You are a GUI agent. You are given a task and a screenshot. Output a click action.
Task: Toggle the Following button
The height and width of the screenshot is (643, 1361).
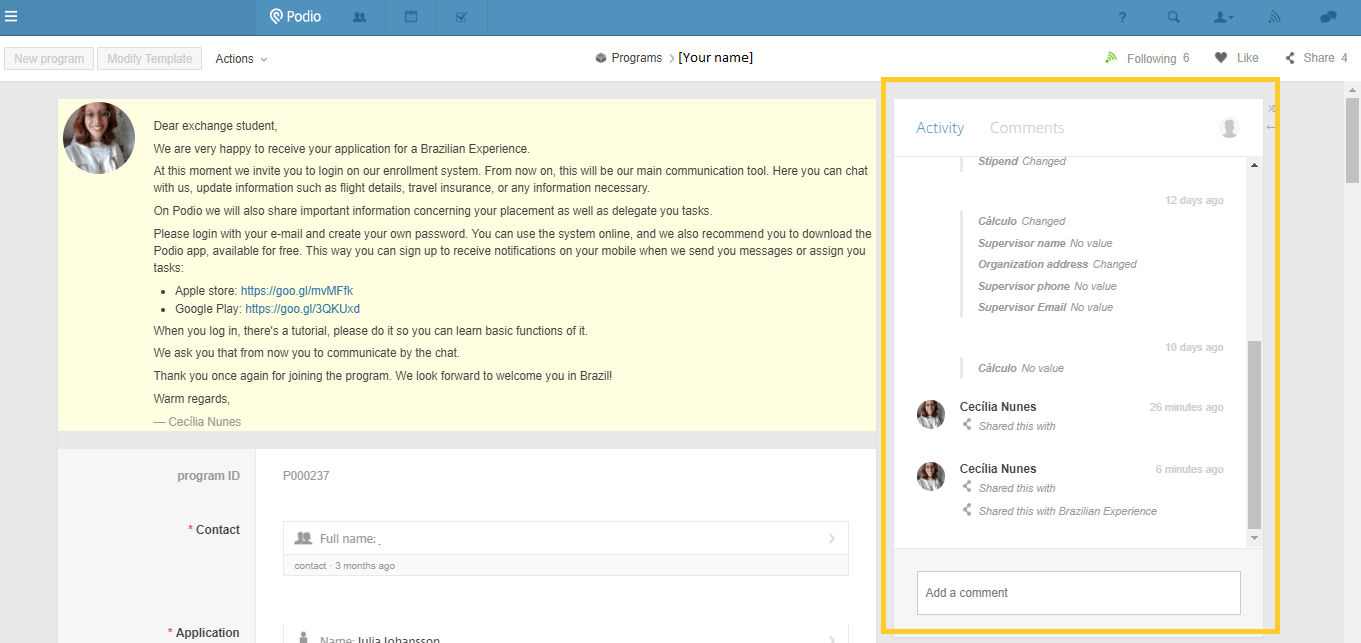[1146, 58]
